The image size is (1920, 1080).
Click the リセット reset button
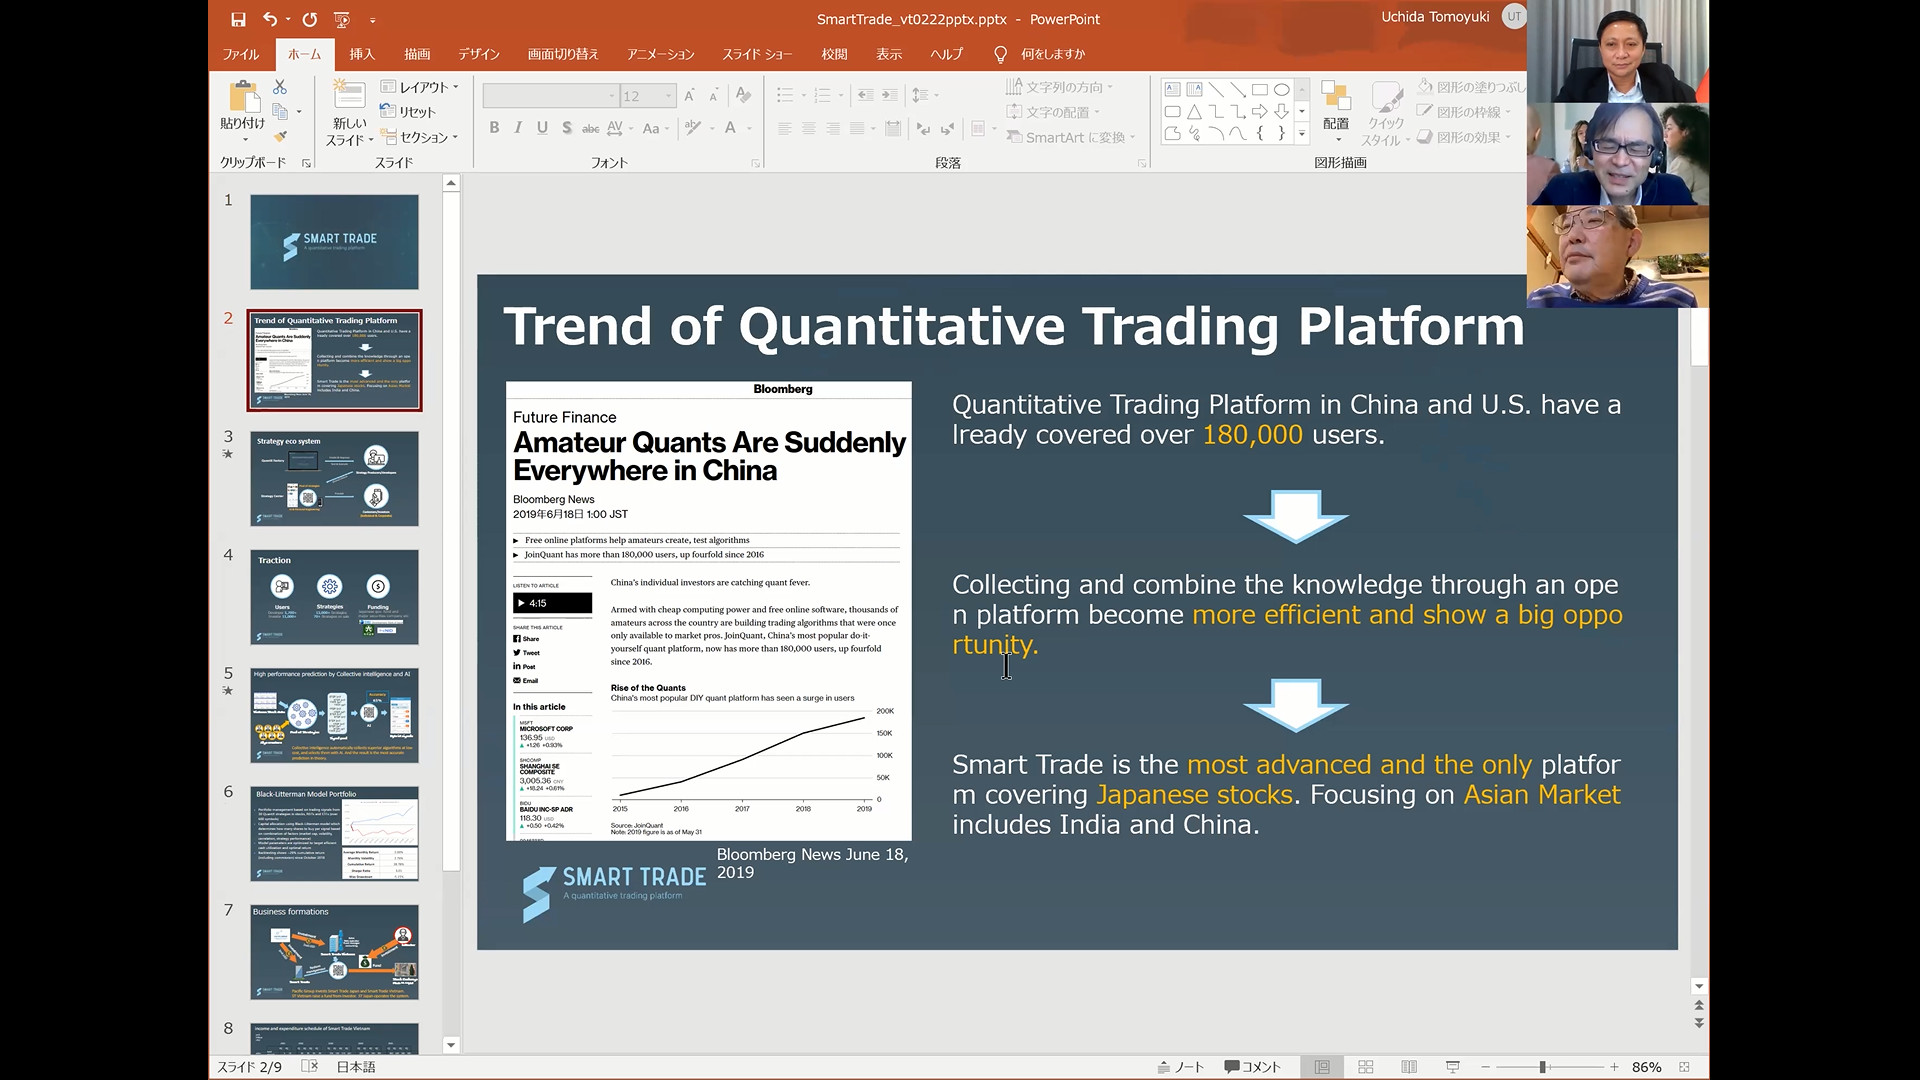coord(408,112)
